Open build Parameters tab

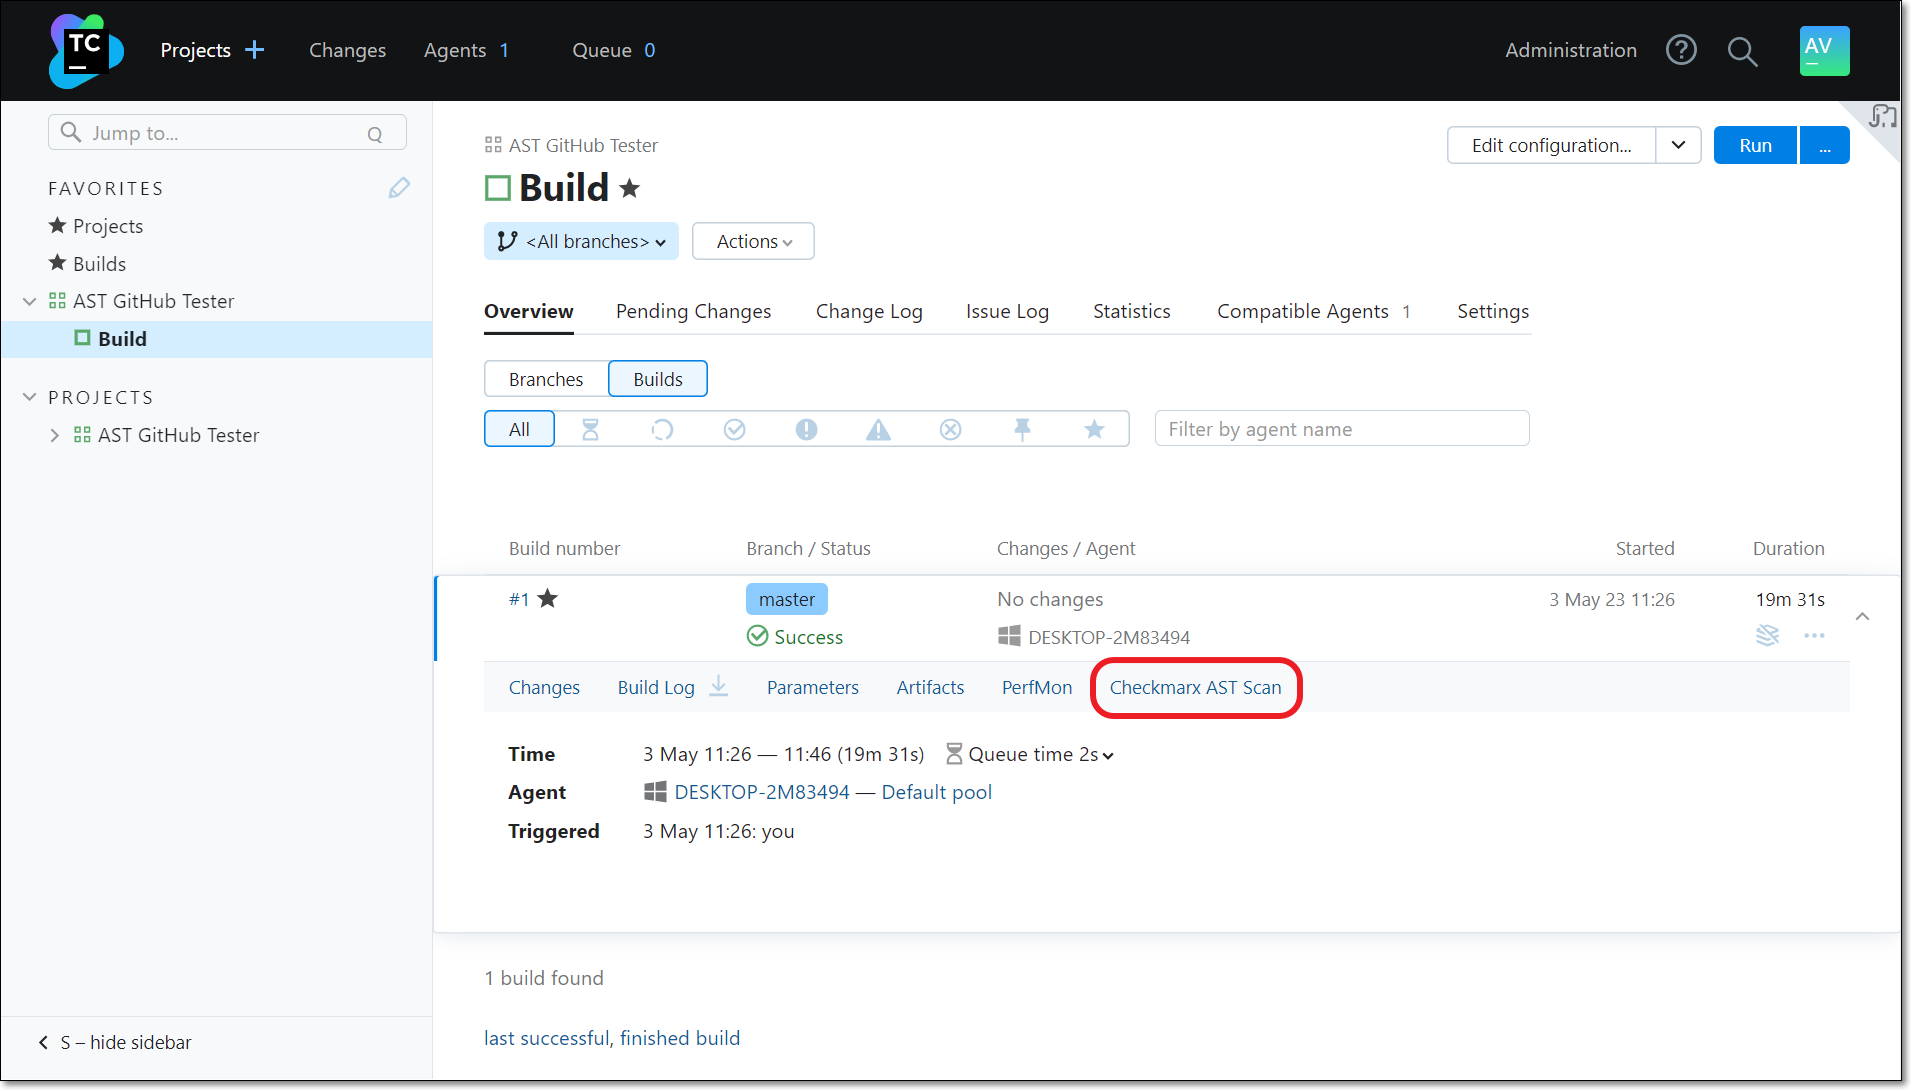pos(812,687)
